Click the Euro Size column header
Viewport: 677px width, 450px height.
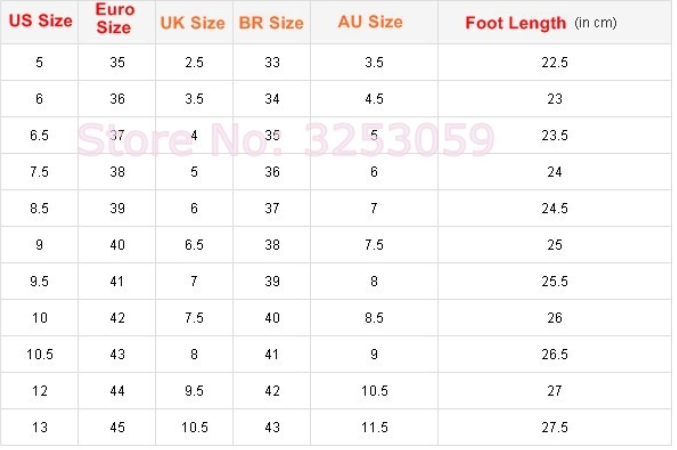pyautogui.click(x=115, y=21)
